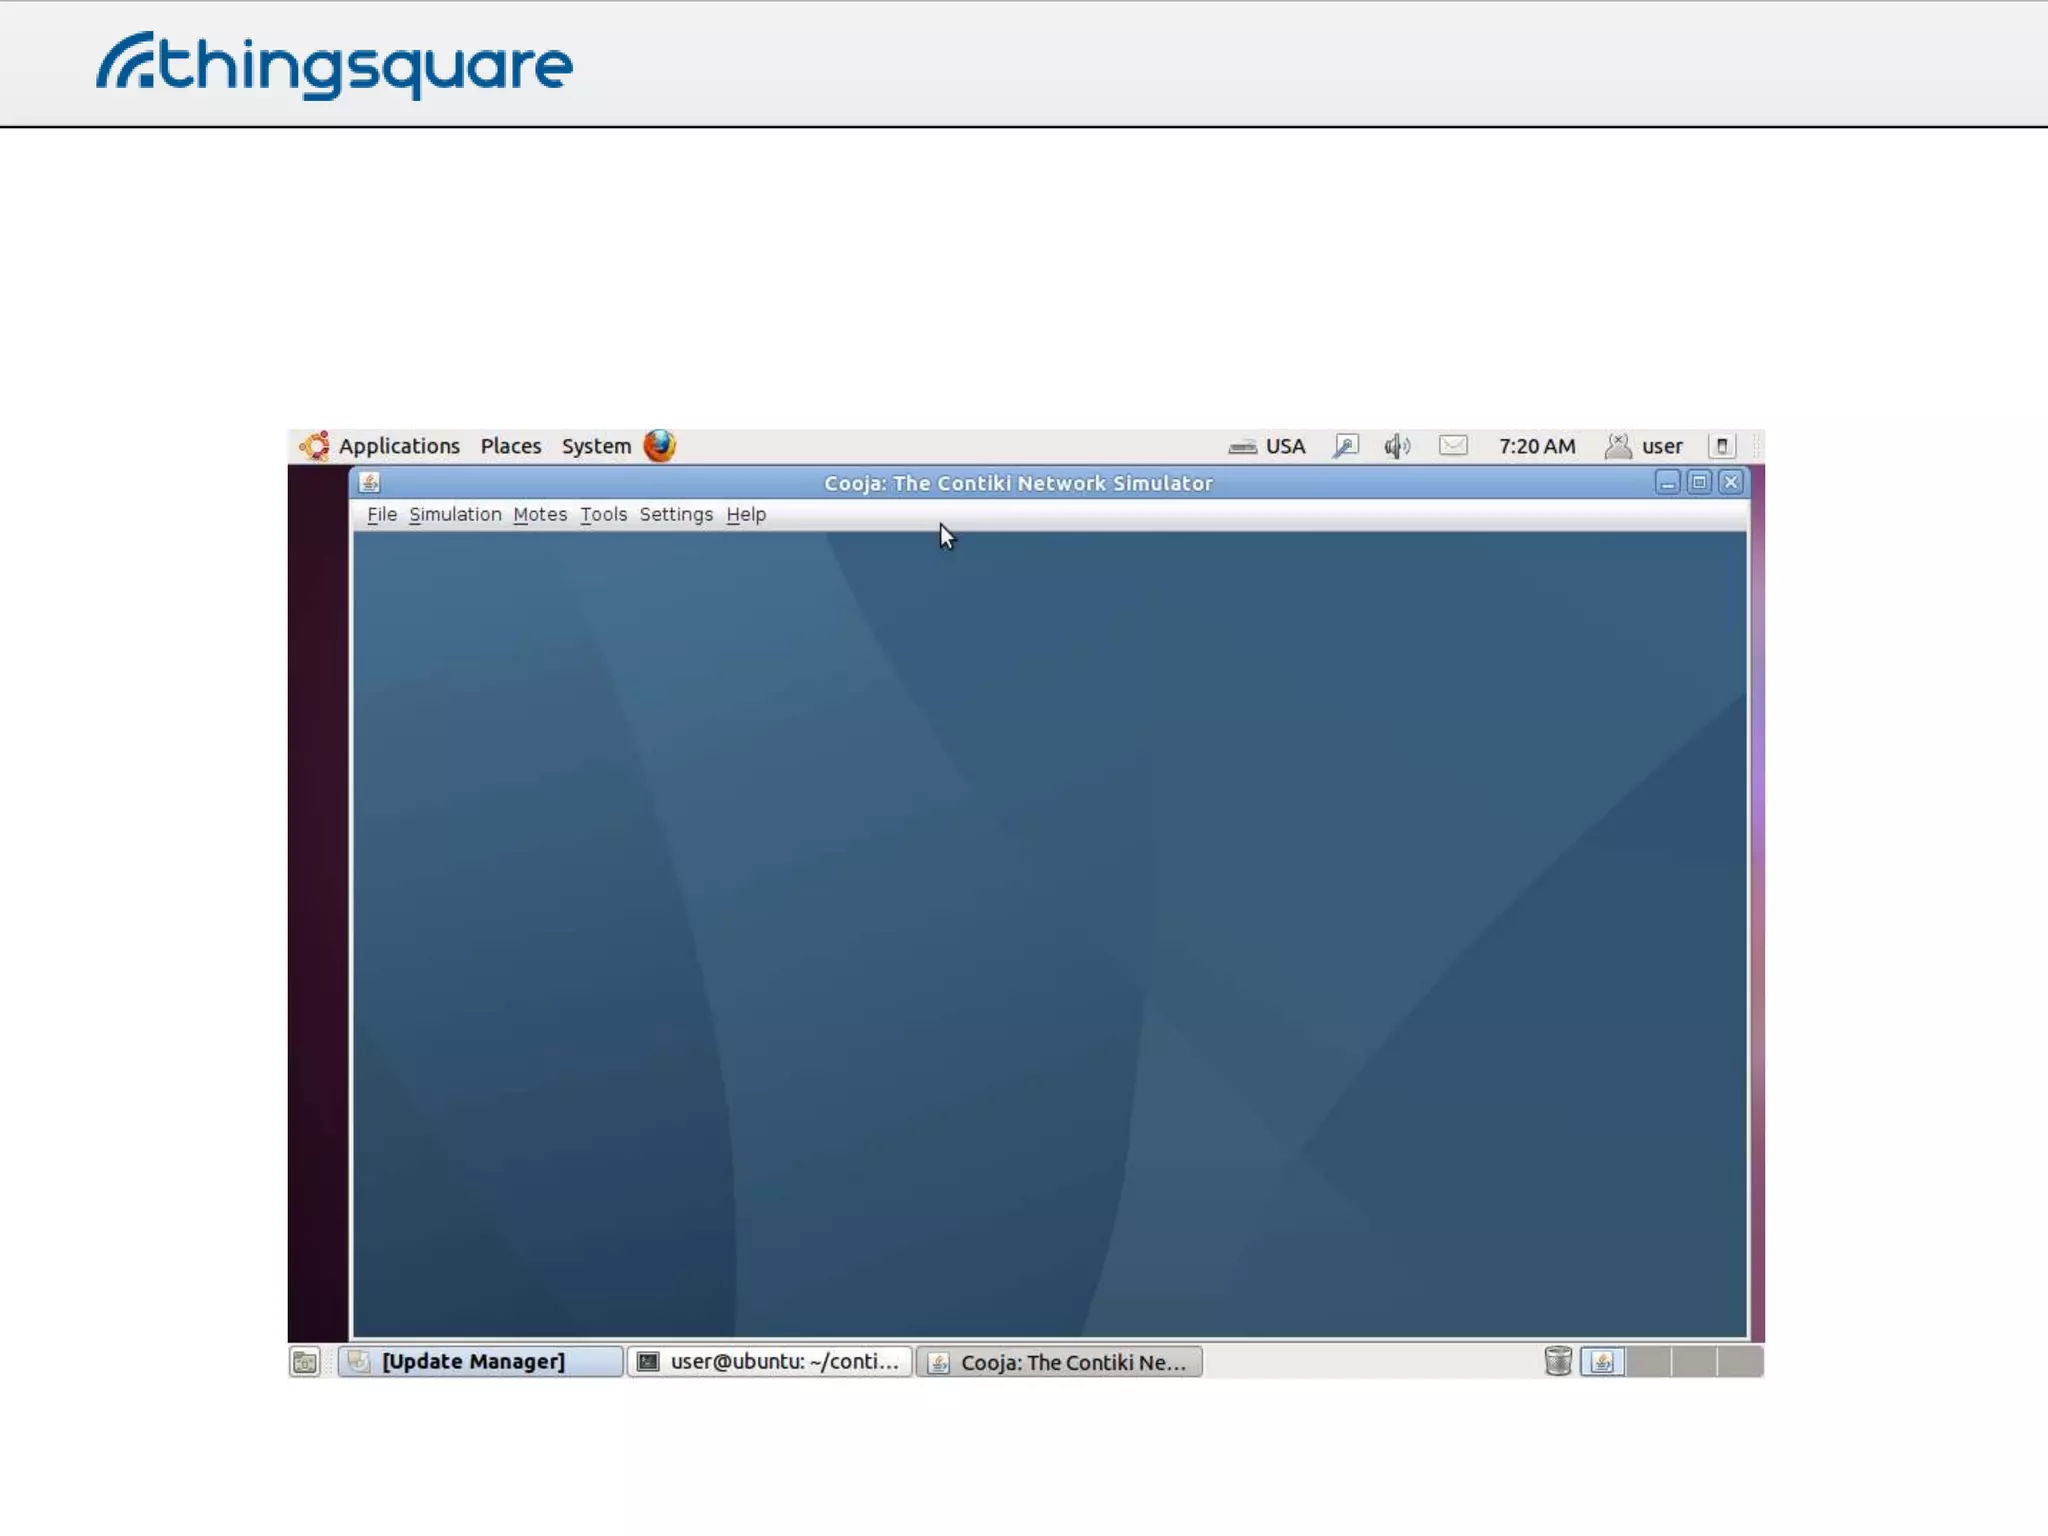Click the volume speaker icon

(1396, 446)
